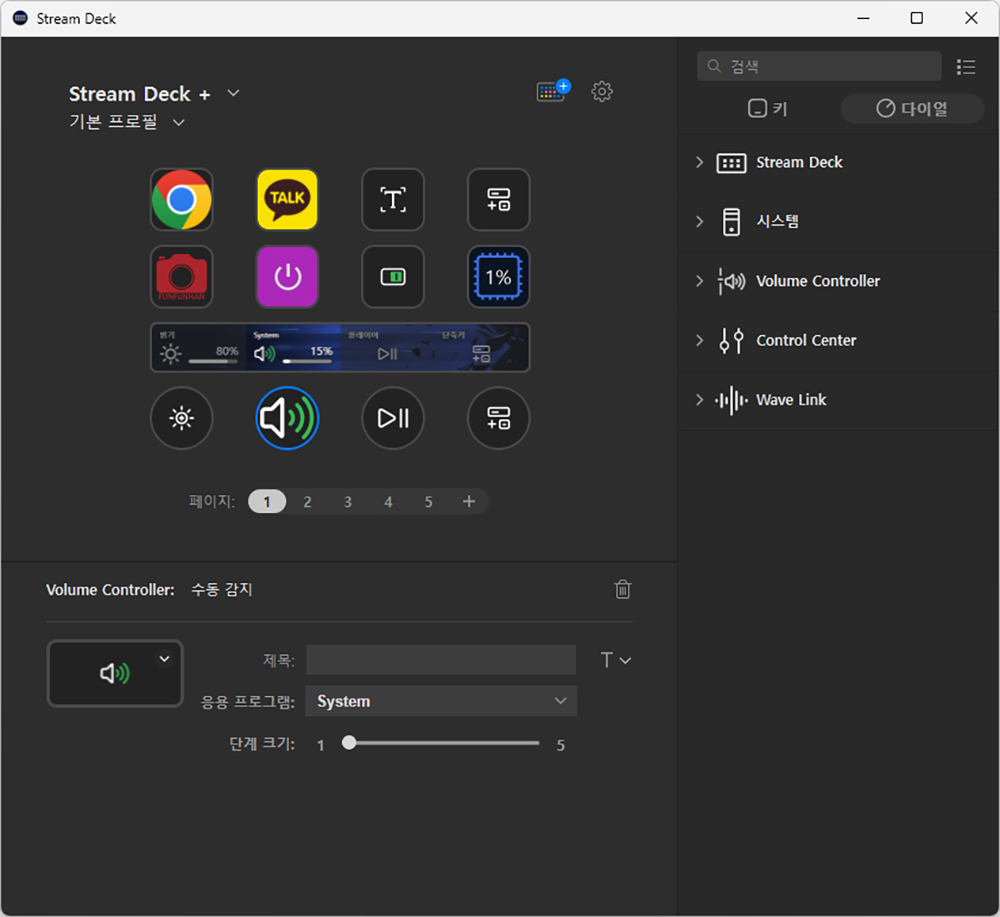This screenshot has height=917, width=1000.
Task: Click the 시스템 category label
Action: [x=777, y=221]
